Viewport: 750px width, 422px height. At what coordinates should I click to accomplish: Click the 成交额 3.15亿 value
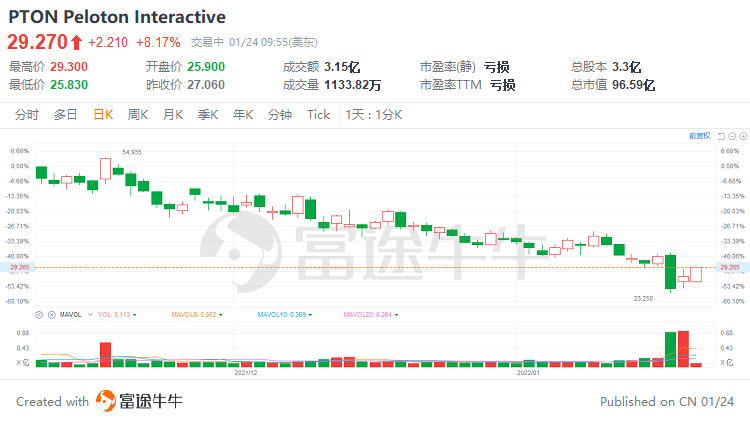point(342,67)
